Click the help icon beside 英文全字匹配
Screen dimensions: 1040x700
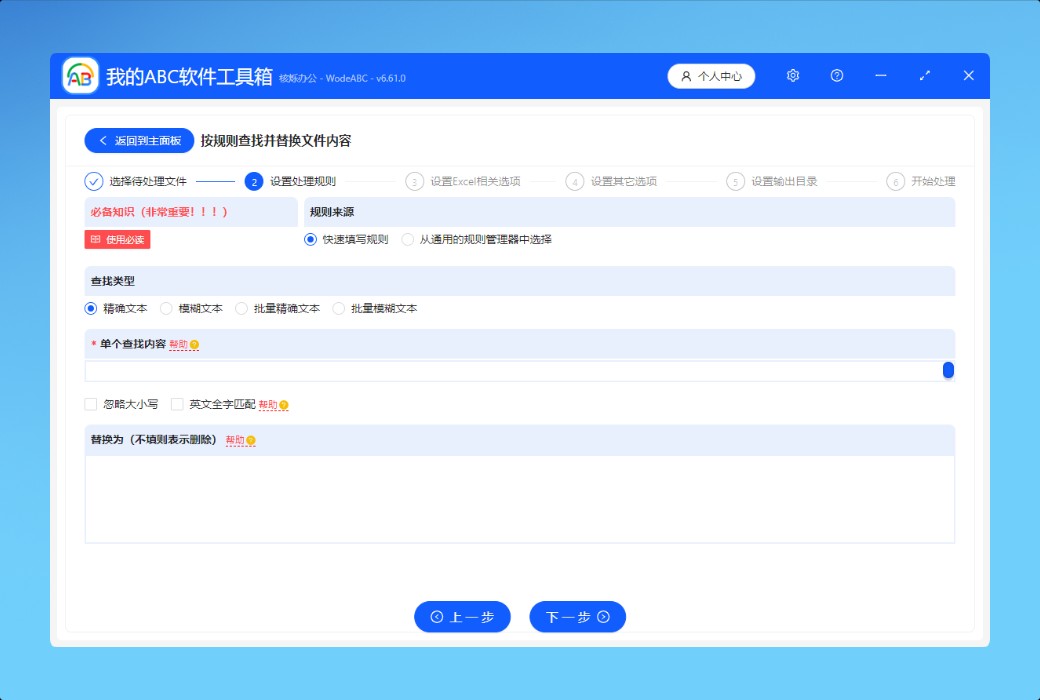click(x=284, y=405)
